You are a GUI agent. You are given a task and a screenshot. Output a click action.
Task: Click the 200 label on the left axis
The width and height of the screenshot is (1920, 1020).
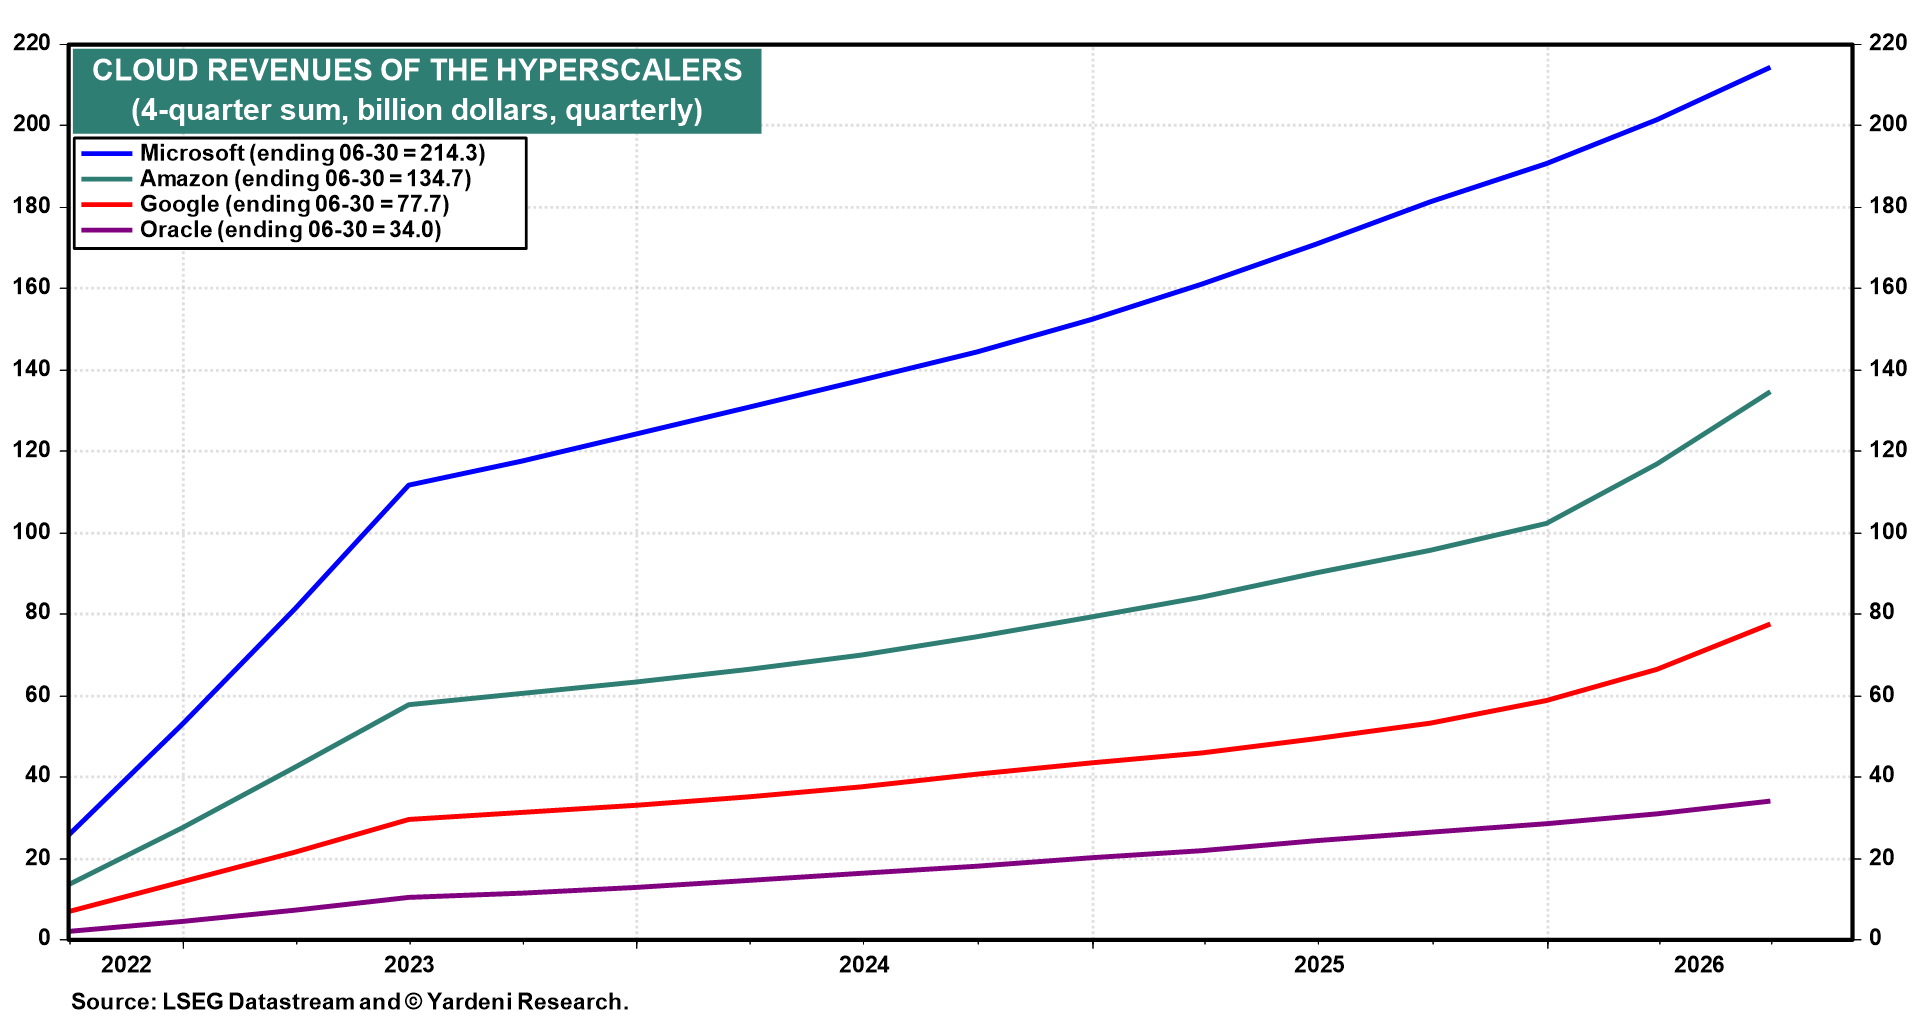31,124
